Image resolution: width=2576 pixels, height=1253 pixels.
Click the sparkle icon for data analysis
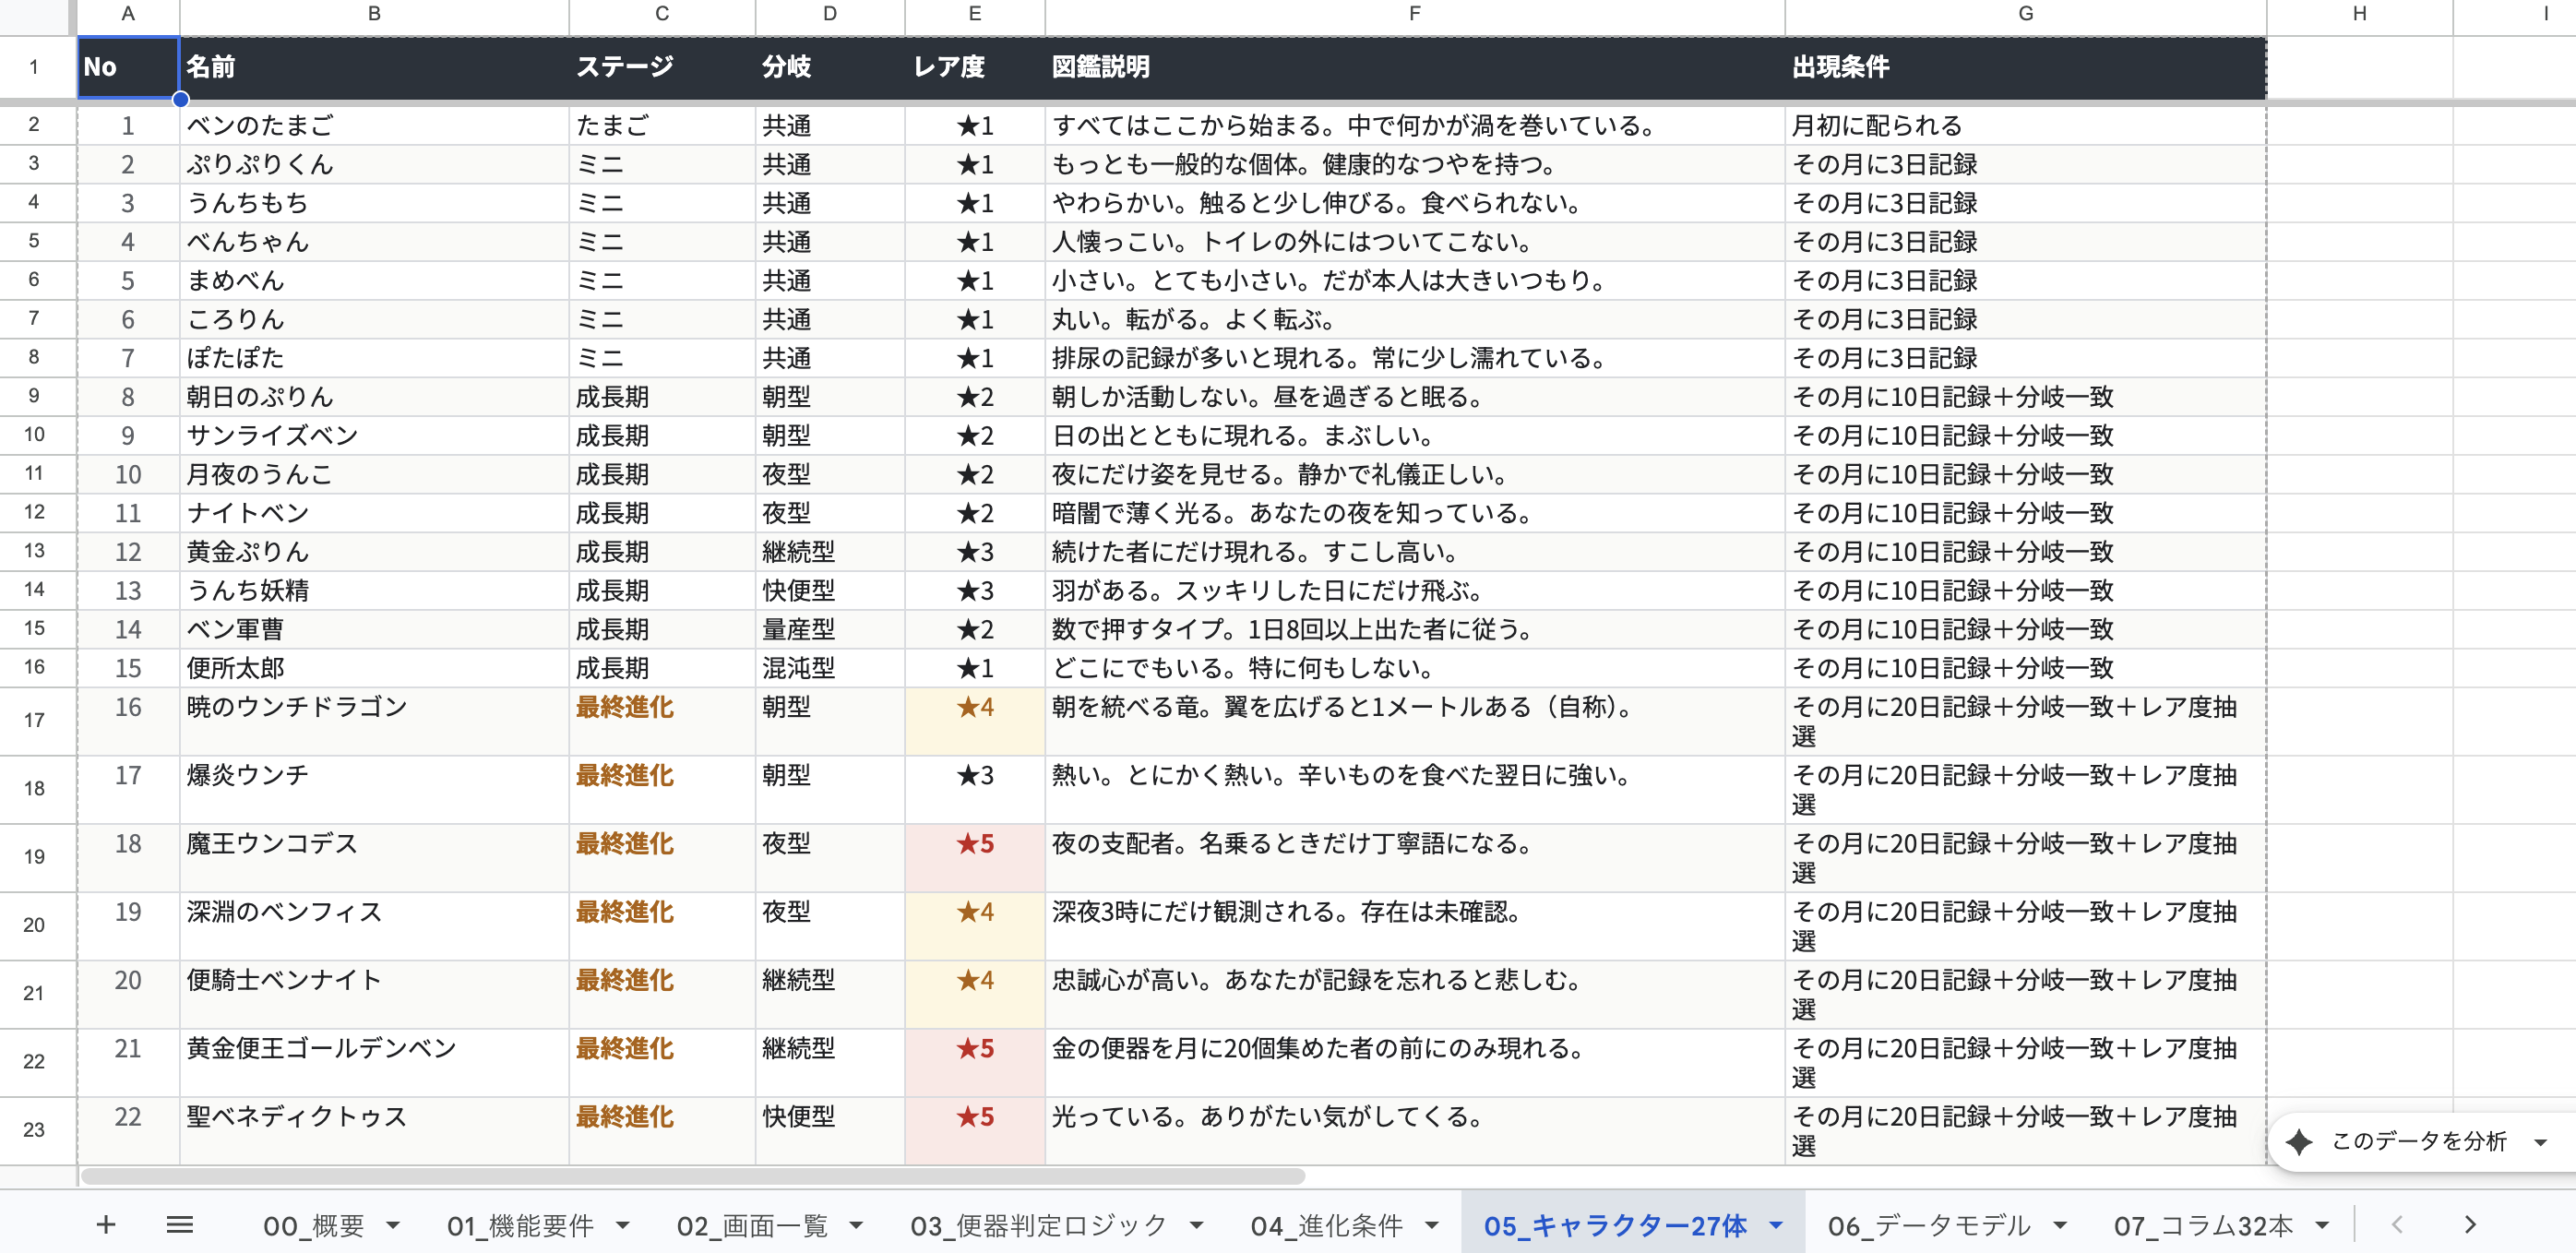point(2300,1141)
